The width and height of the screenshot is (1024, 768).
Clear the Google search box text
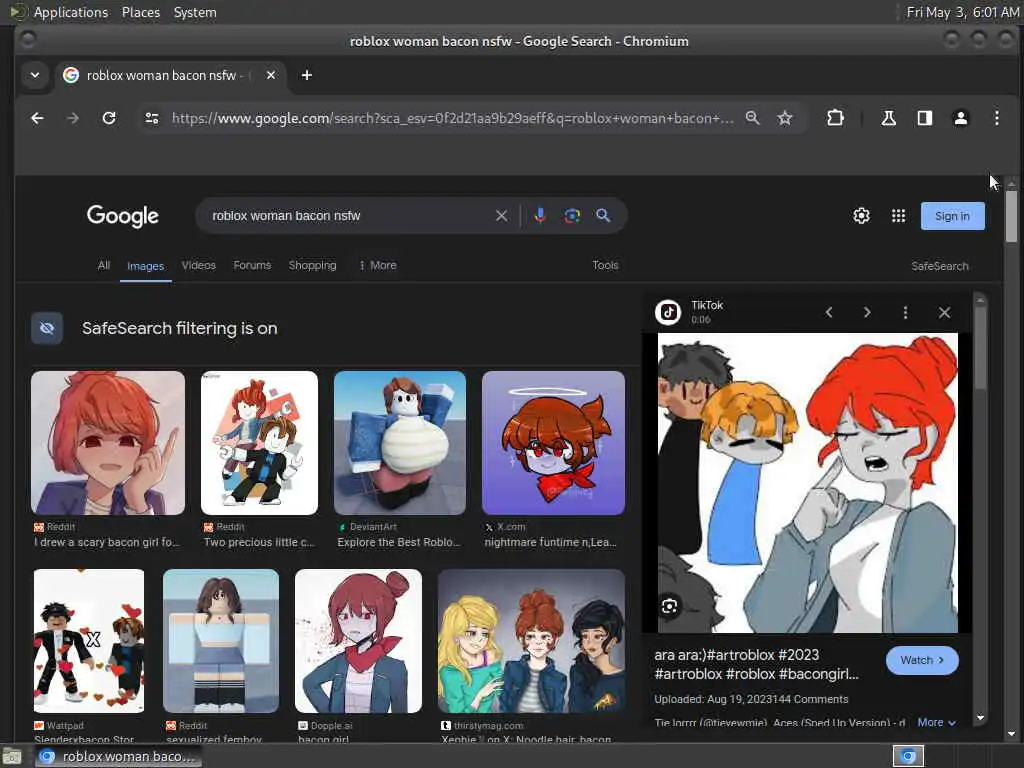coord(502,216)
